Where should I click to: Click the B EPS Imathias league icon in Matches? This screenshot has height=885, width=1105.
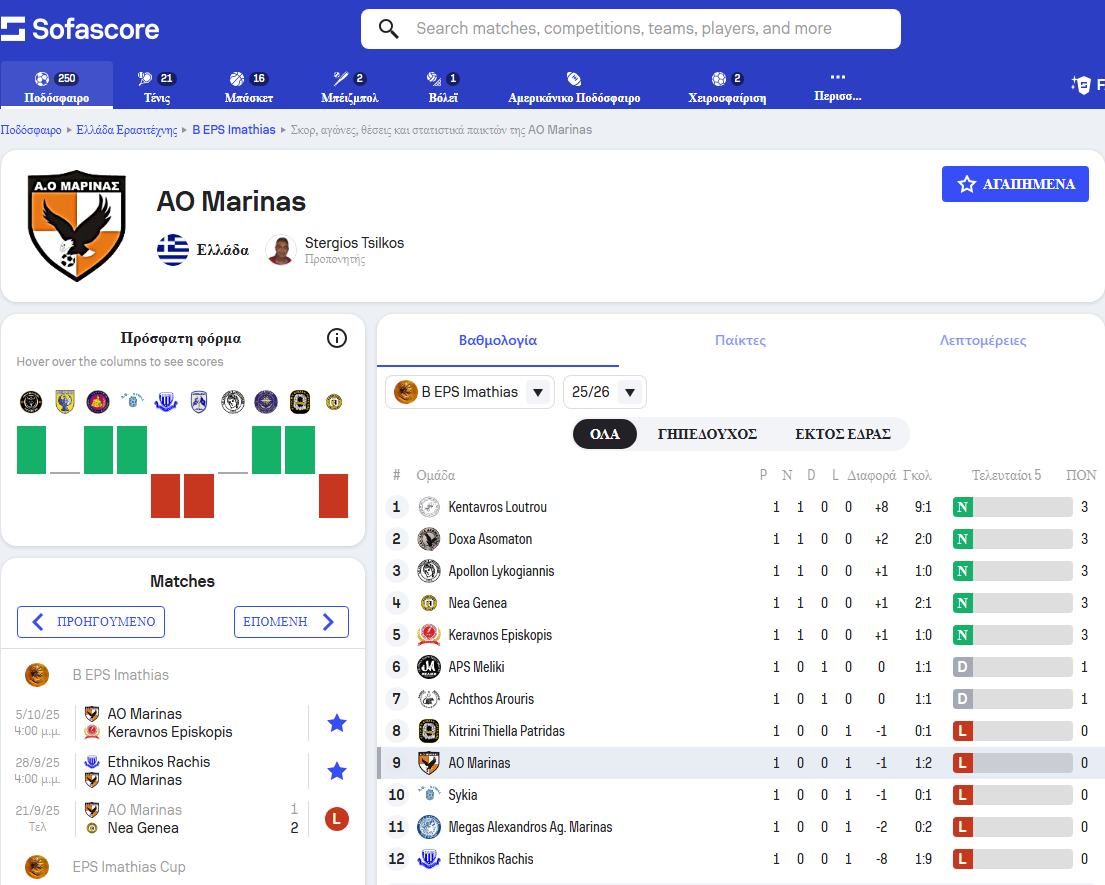[x=37, y=675]
